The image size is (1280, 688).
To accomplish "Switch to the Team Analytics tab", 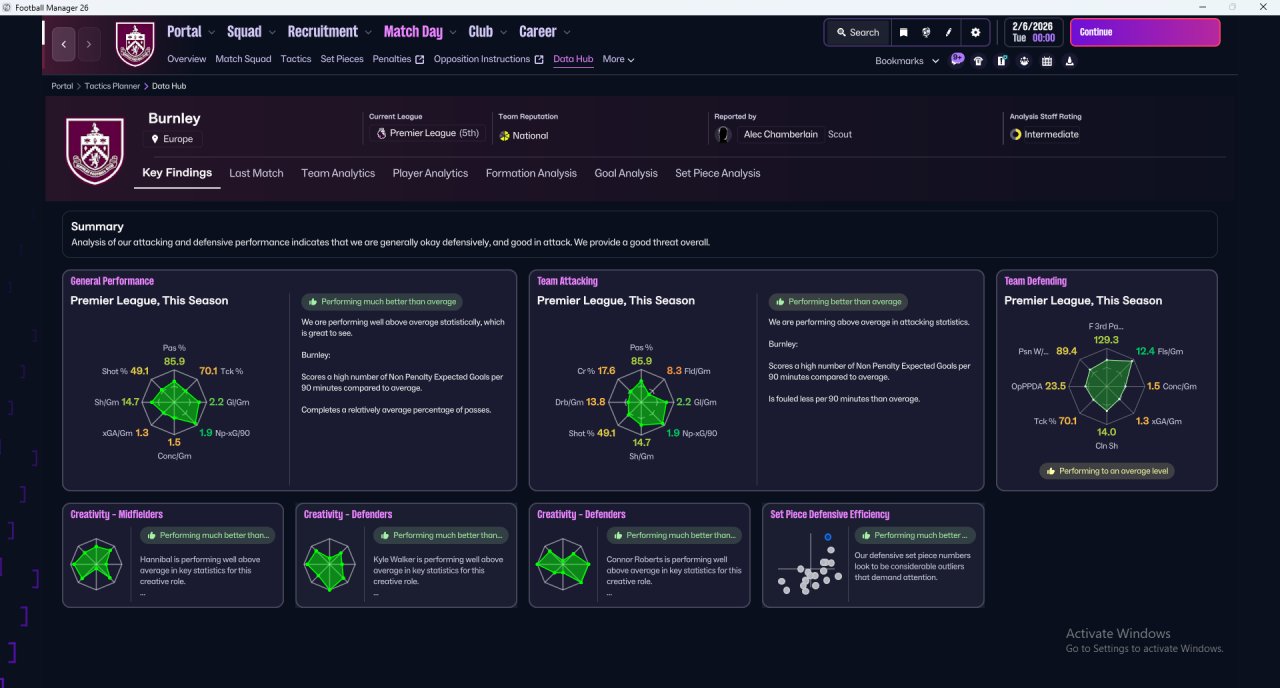I will 338,173.
